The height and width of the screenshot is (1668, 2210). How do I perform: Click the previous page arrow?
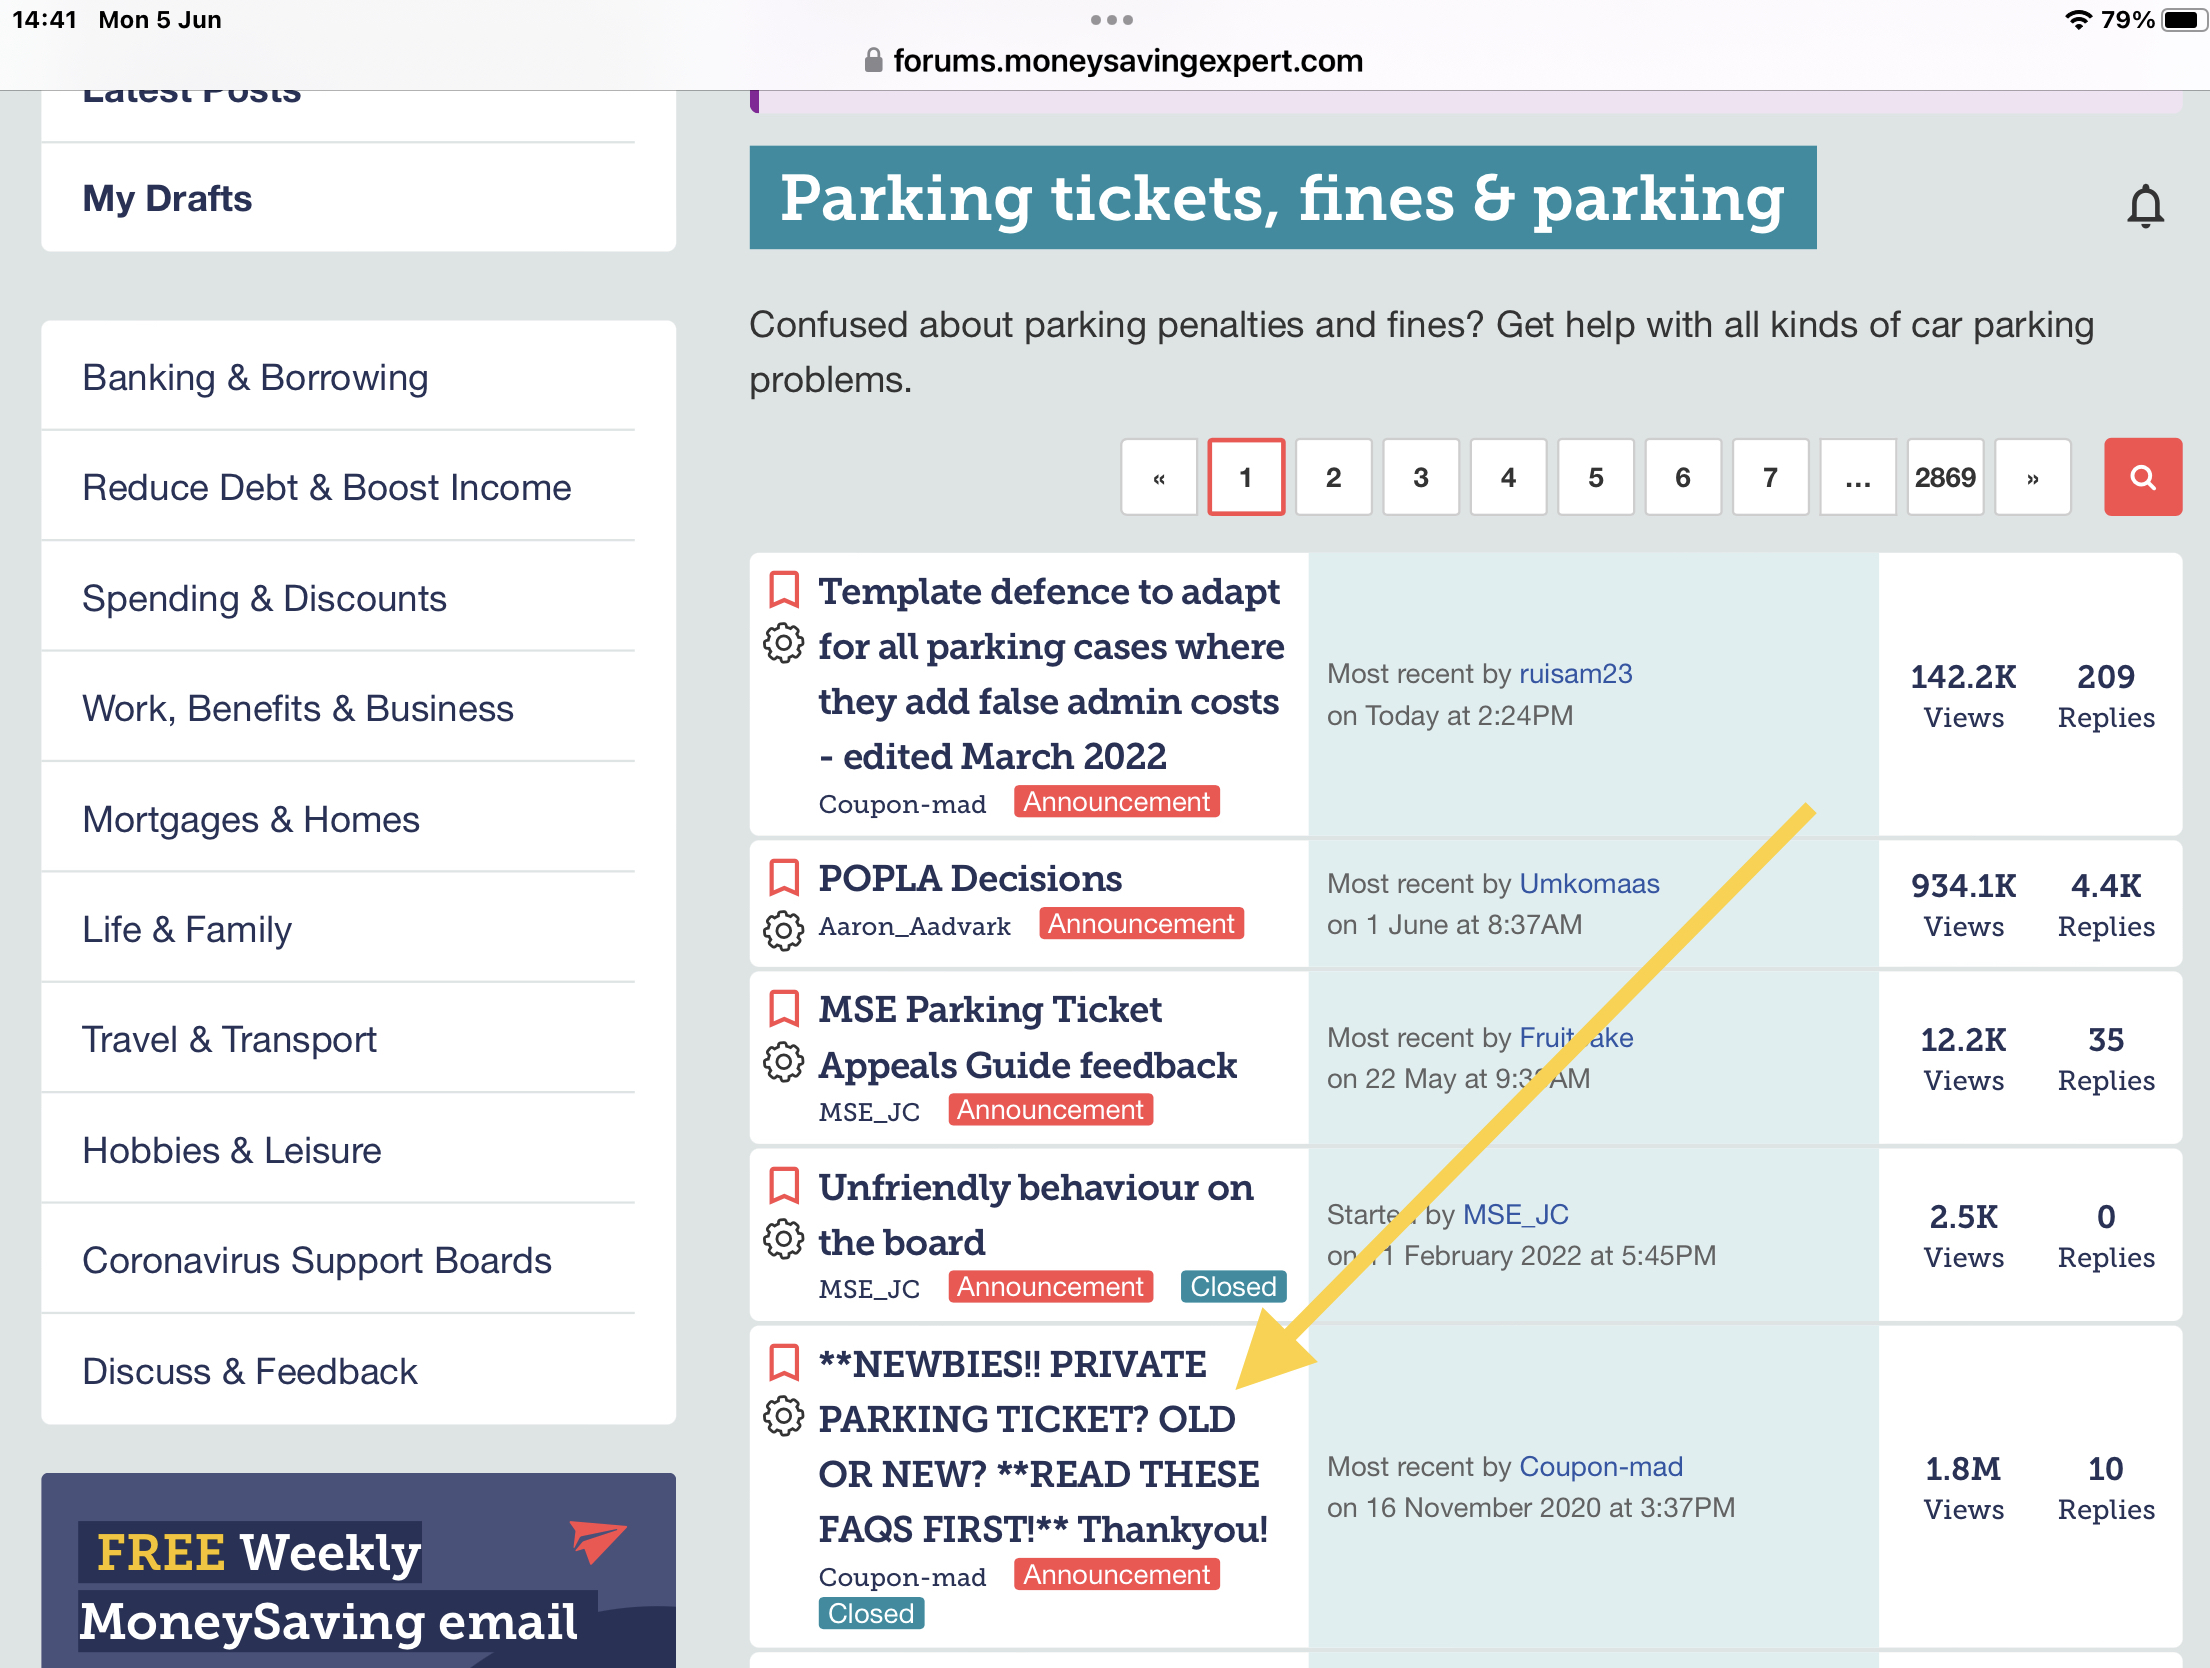click(x=1159, y=478)
